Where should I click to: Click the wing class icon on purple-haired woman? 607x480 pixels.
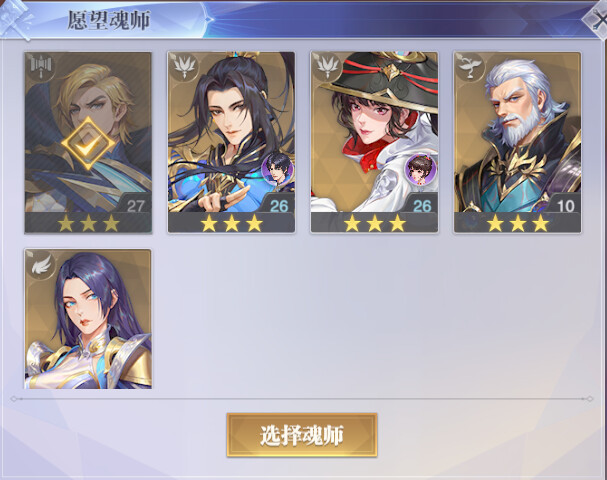[41, 264]
